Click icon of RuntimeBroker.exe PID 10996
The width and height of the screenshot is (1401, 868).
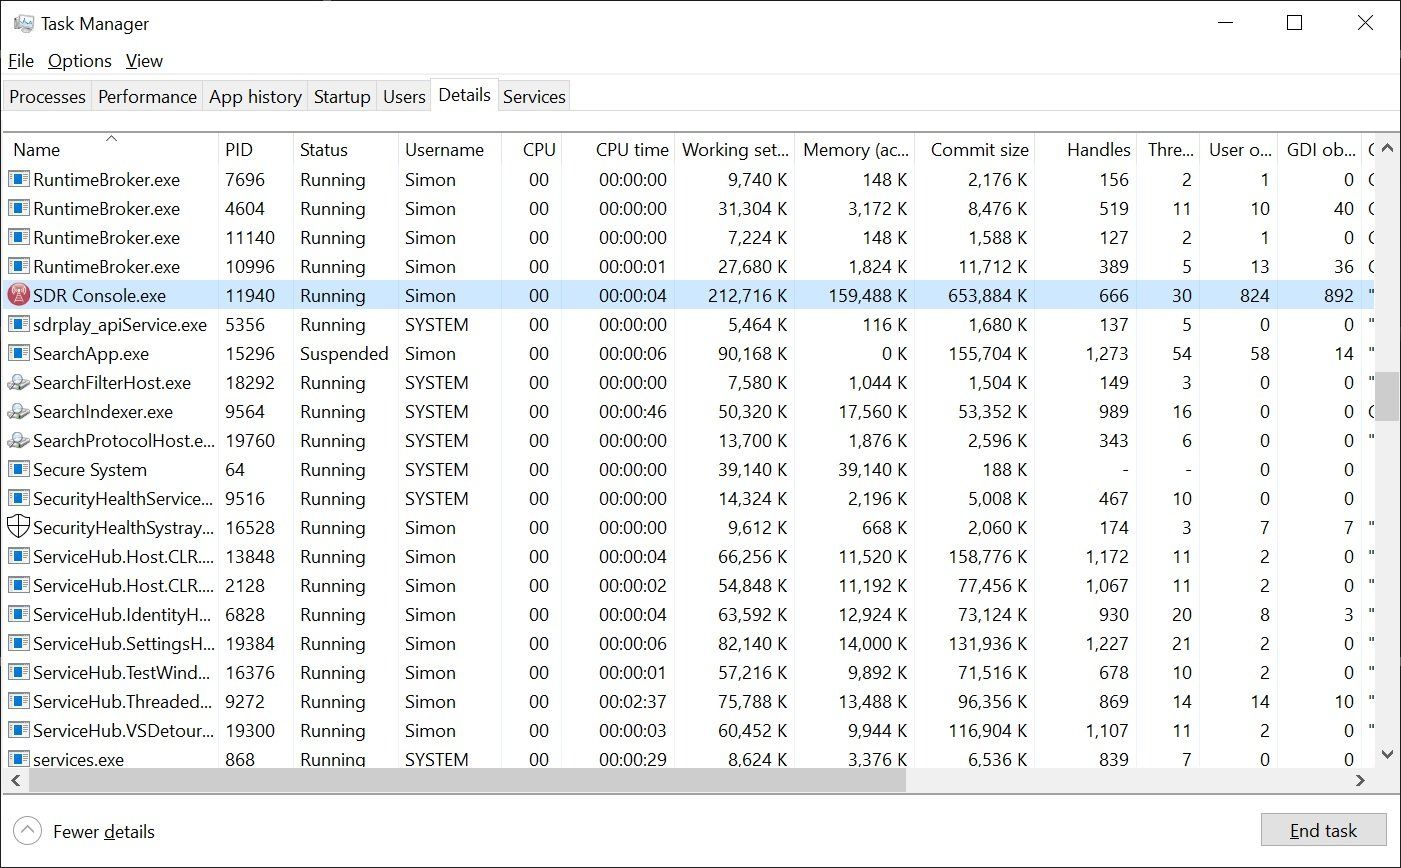[x=18, y=267]
